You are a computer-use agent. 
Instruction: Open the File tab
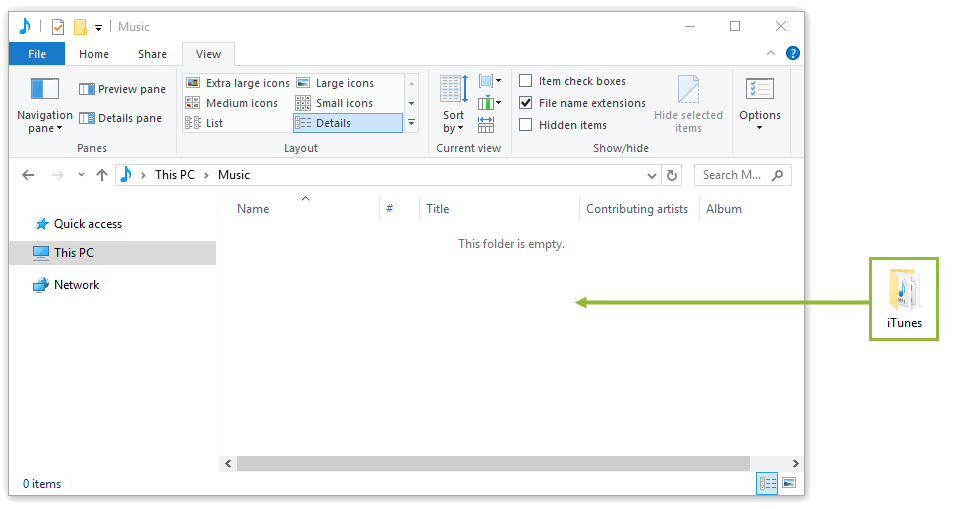click(x=37, y=54)
